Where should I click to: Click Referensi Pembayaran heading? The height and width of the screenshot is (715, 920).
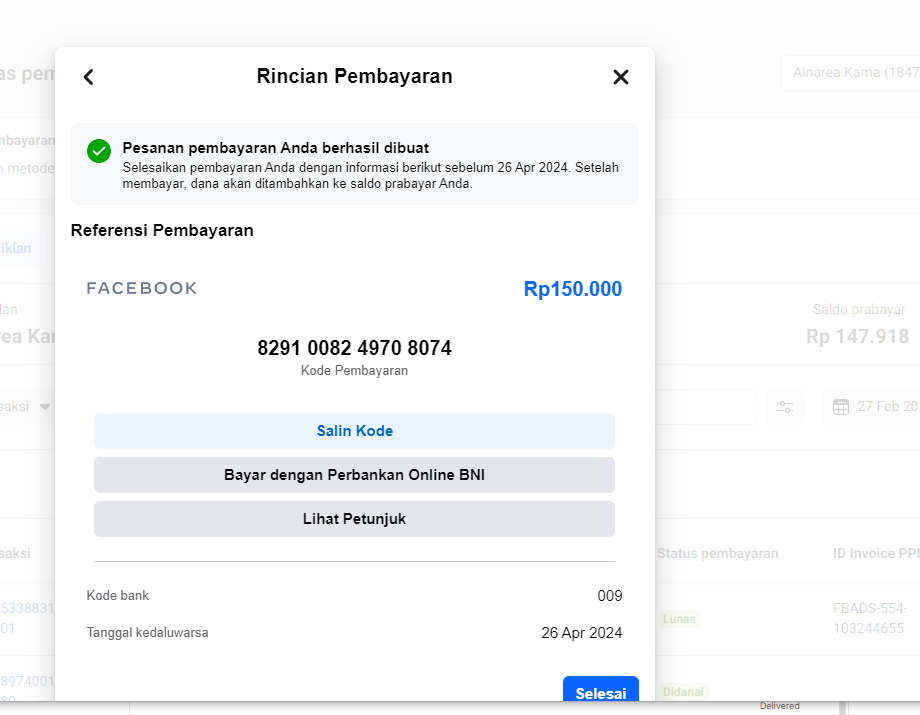coord(162,231)
